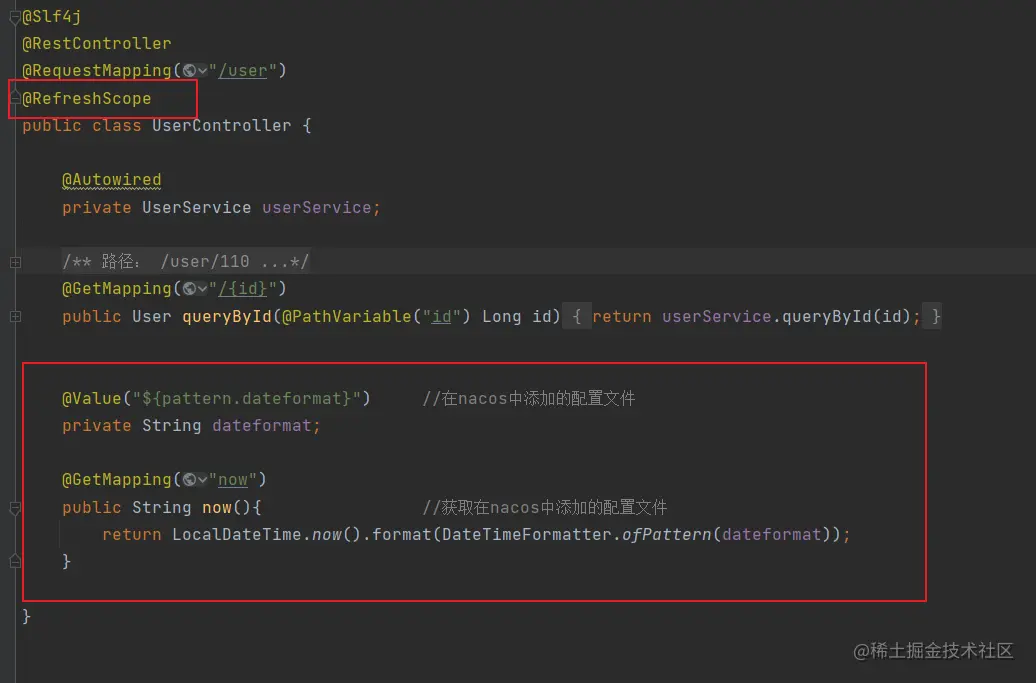Expand folded body via opening brace after Long id)

[577, 316]
